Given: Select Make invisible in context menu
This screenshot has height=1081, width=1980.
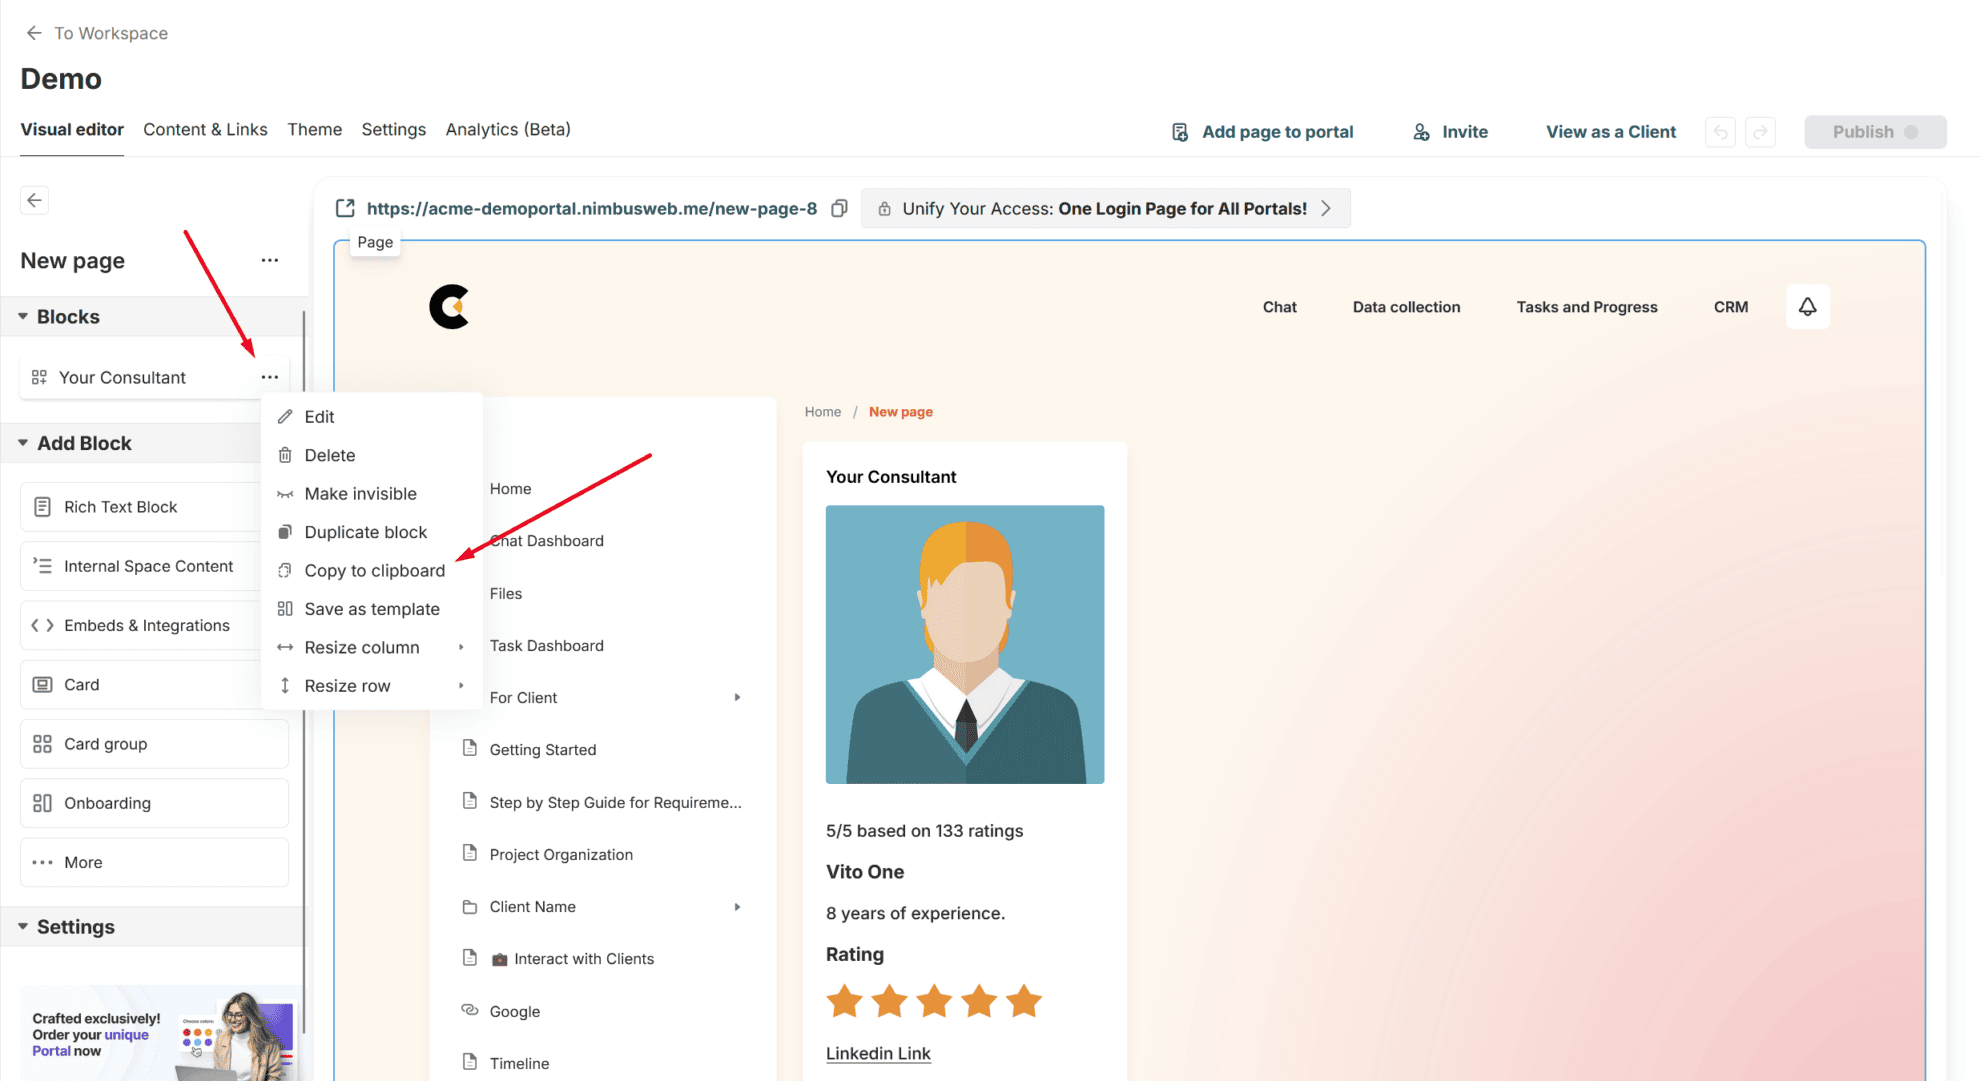Looking at the screenshot, I should pyautogui.click(x=360, y=494).
